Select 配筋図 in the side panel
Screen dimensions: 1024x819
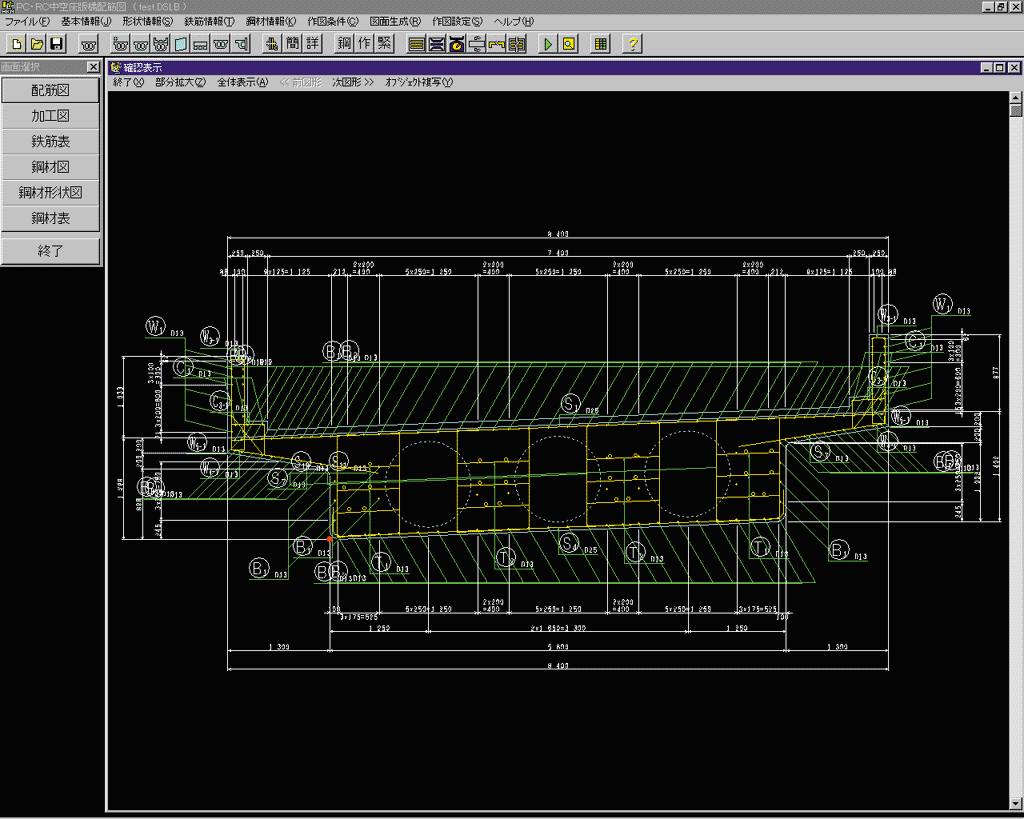tap(51, 90)
